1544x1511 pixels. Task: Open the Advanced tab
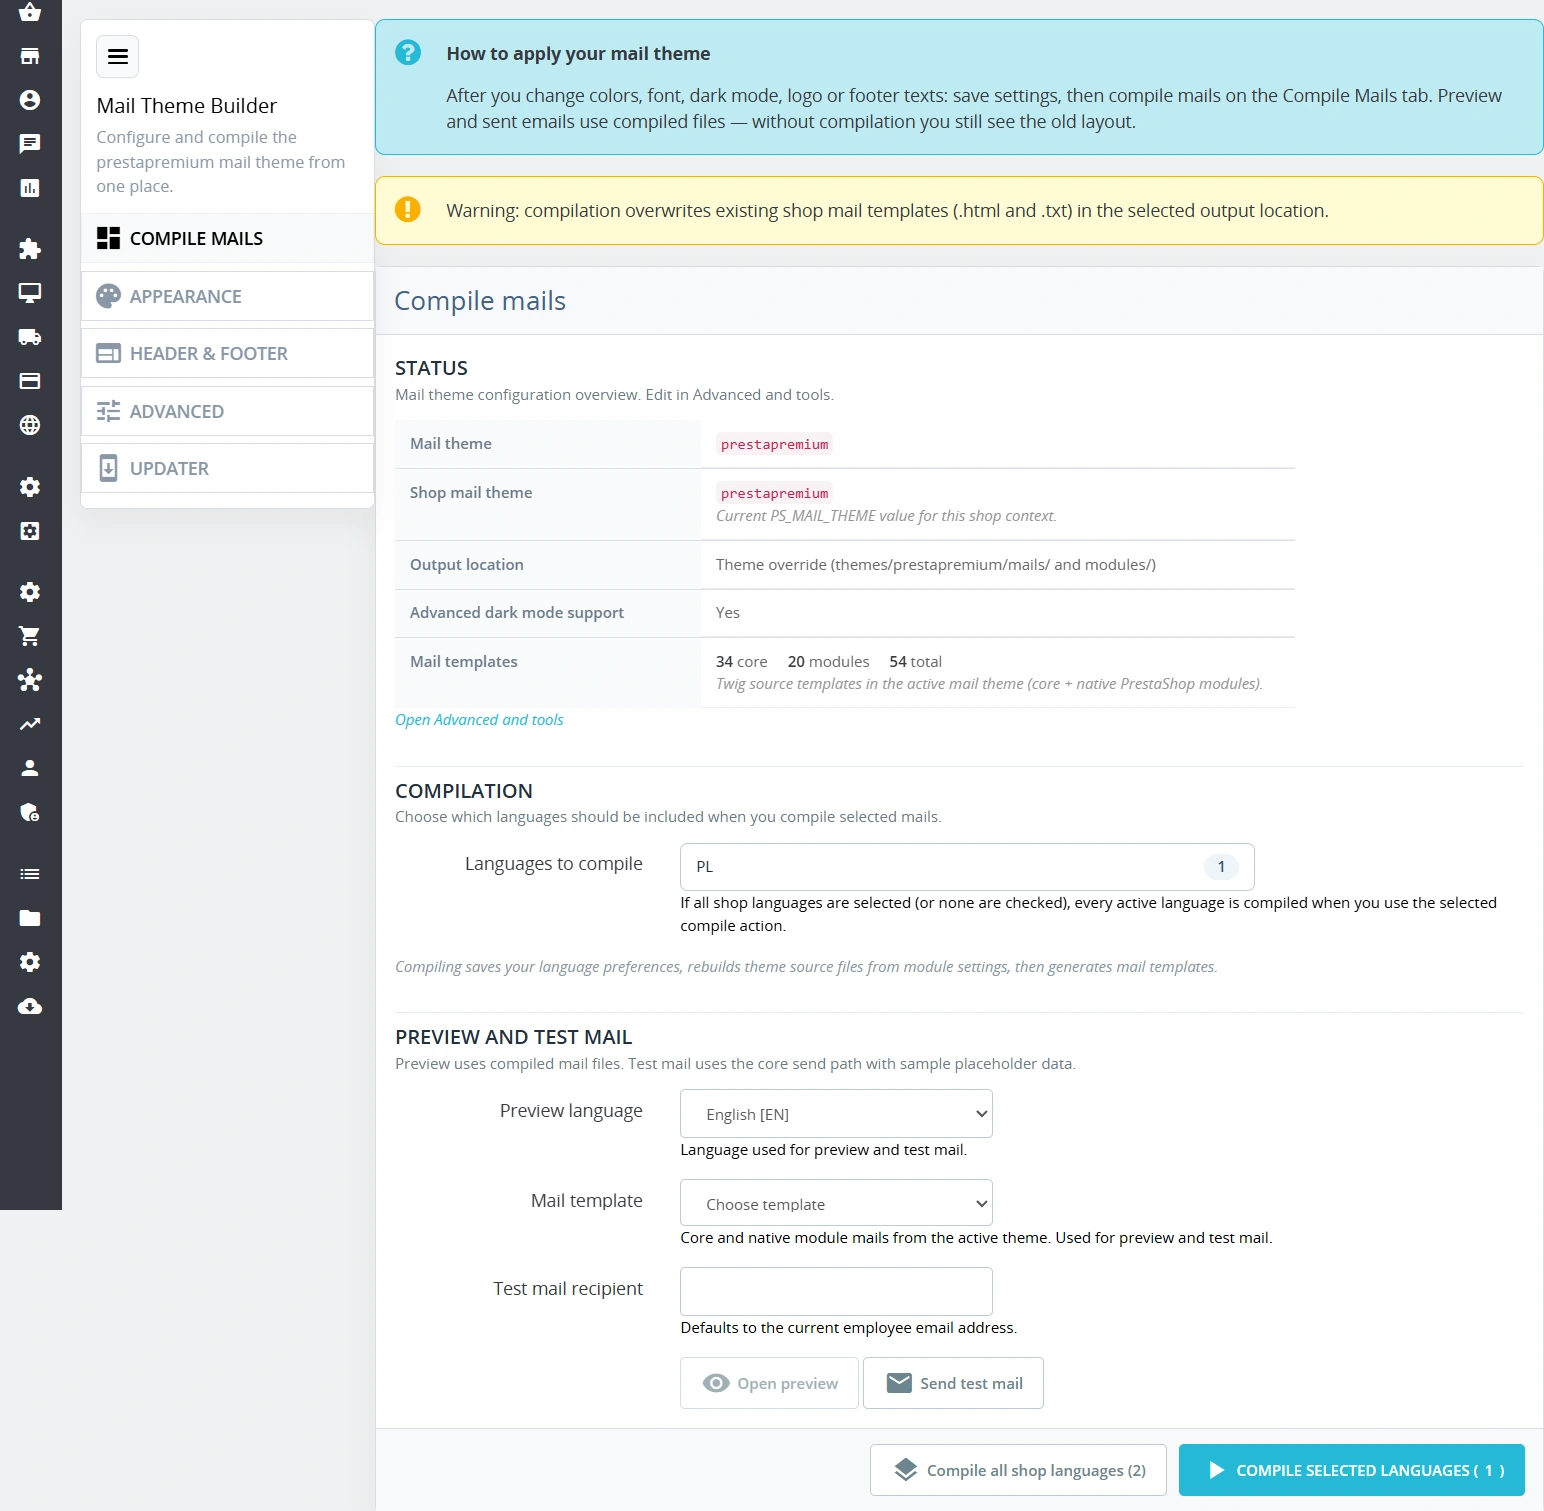(227, 411)
